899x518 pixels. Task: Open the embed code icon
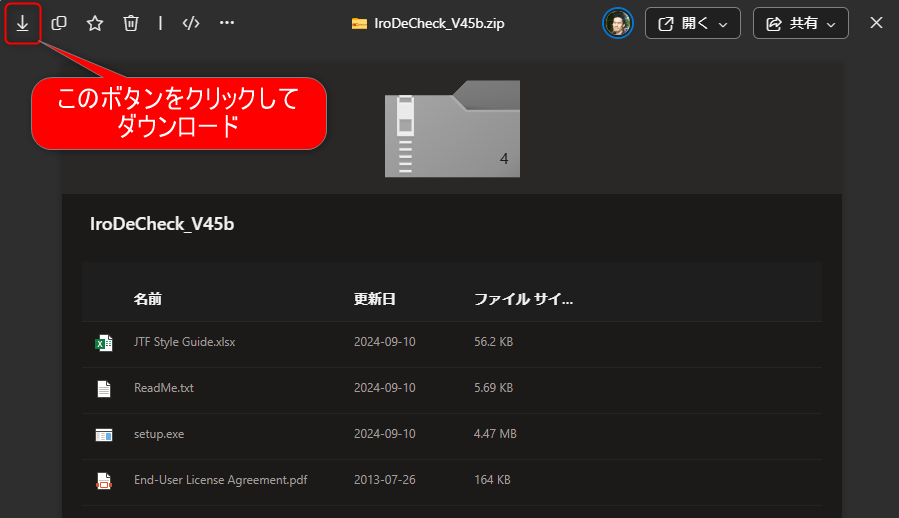click(x=191, y=23)
